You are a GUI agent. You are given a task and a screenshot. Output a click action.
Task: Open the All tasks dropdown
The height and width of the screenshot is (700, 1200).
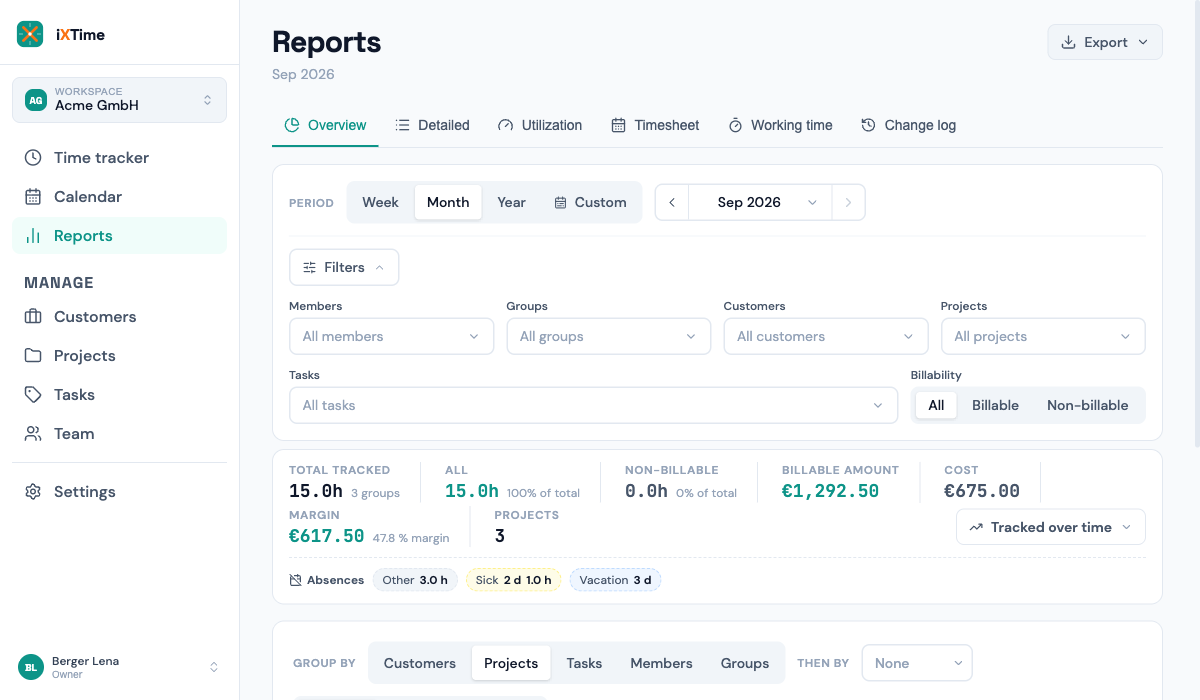(x=593, y=405)
